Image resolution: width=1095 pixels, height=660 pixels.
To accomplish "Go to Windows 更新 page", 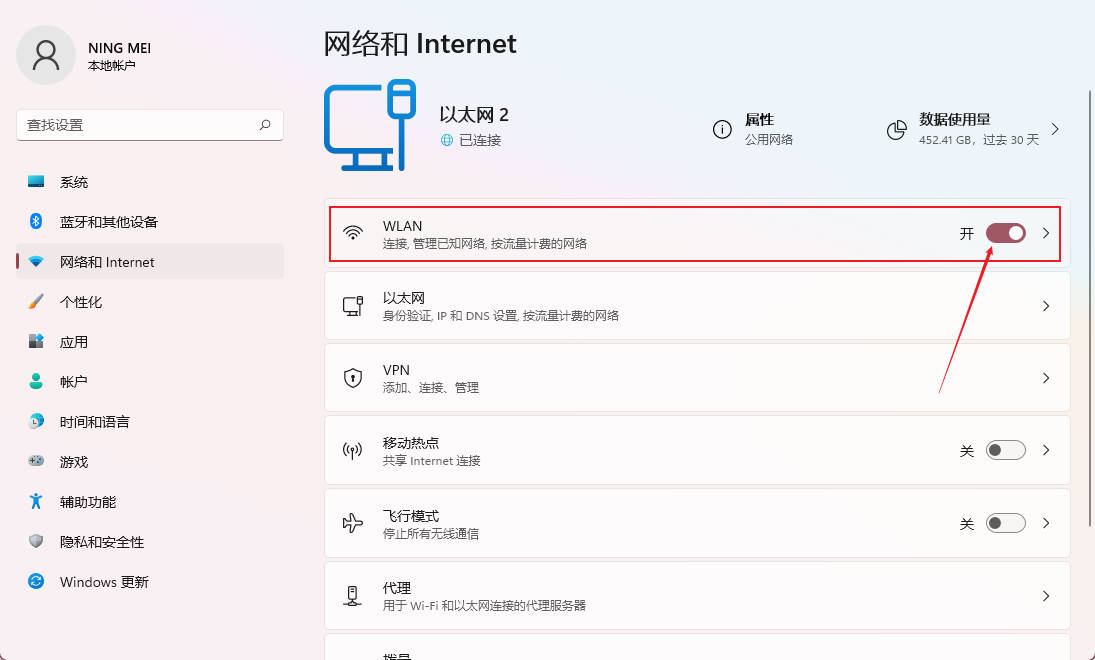I will [x=150, y=582].
